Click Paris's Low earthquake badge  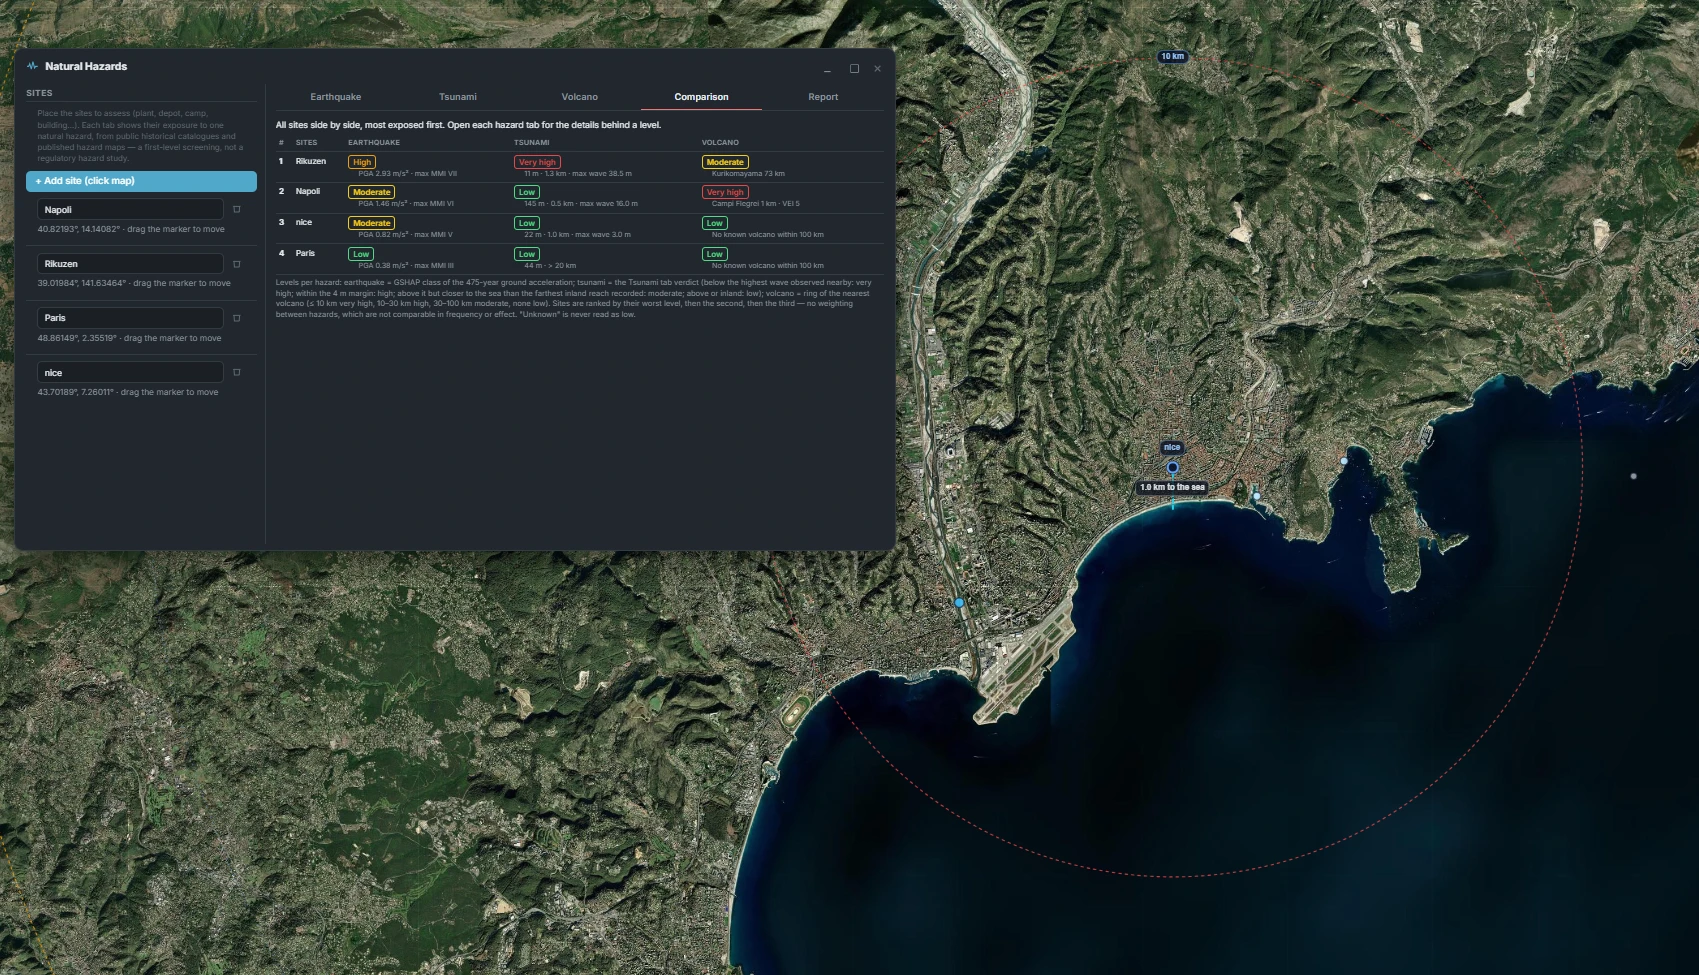tap(361, 254)
